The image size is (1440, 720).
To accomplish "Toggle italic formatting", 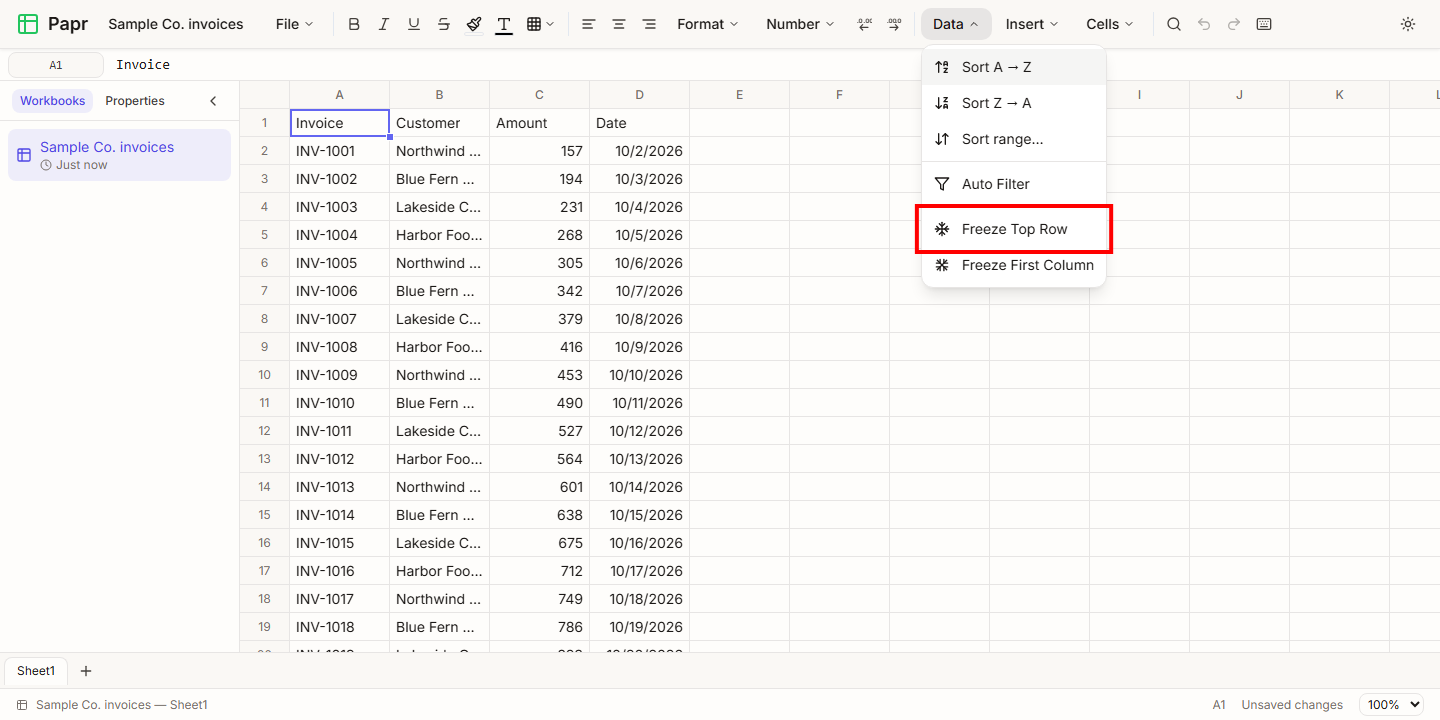I will [384, 24].
